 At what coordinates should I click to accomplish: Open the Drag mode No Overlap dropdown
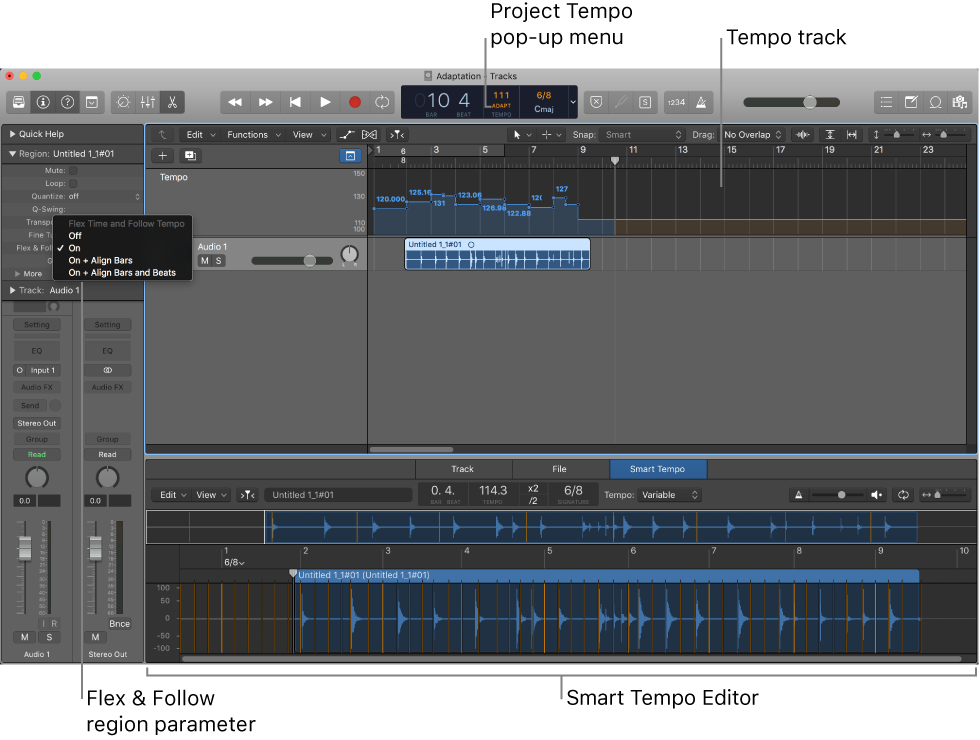[752, 133]
